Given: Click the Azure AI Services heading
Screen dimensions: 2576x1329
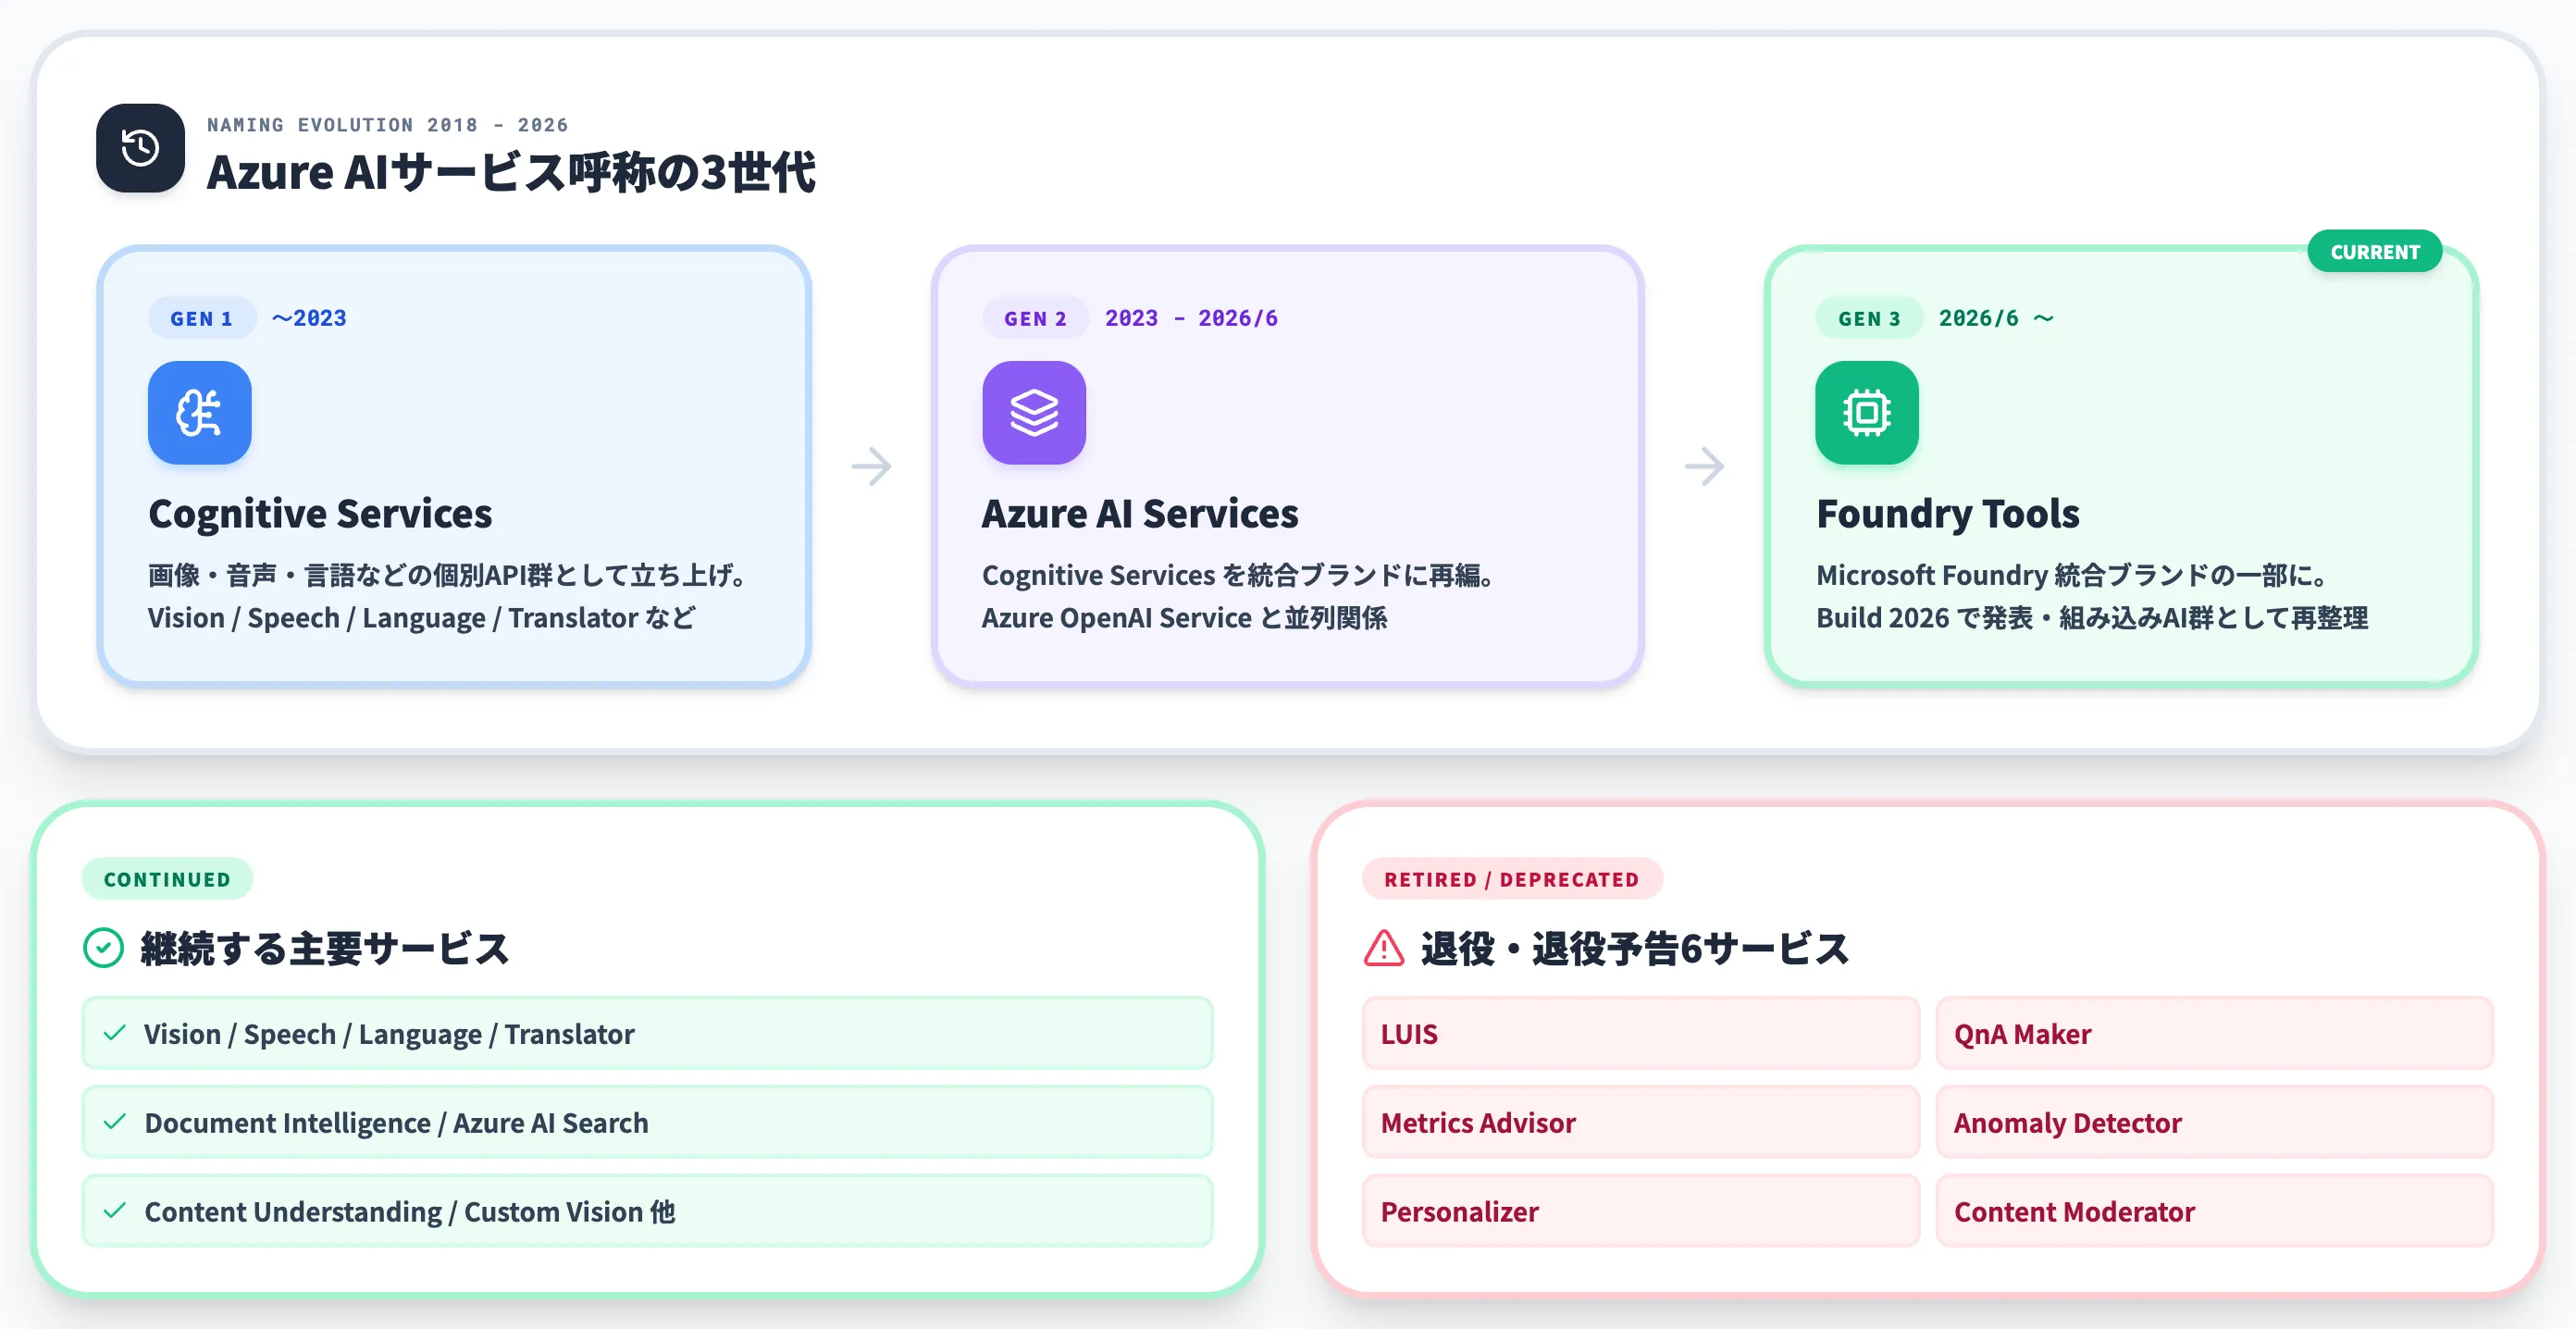Looking at the screenshot, I should click(1140, 514).
